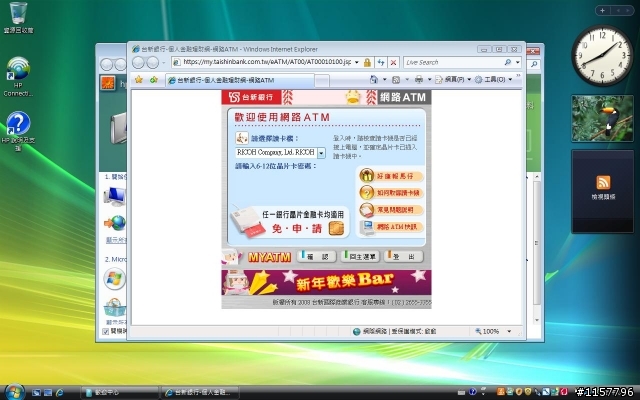
Task: Click the Print icon in command bar
Action: click(x=419, y=80)
